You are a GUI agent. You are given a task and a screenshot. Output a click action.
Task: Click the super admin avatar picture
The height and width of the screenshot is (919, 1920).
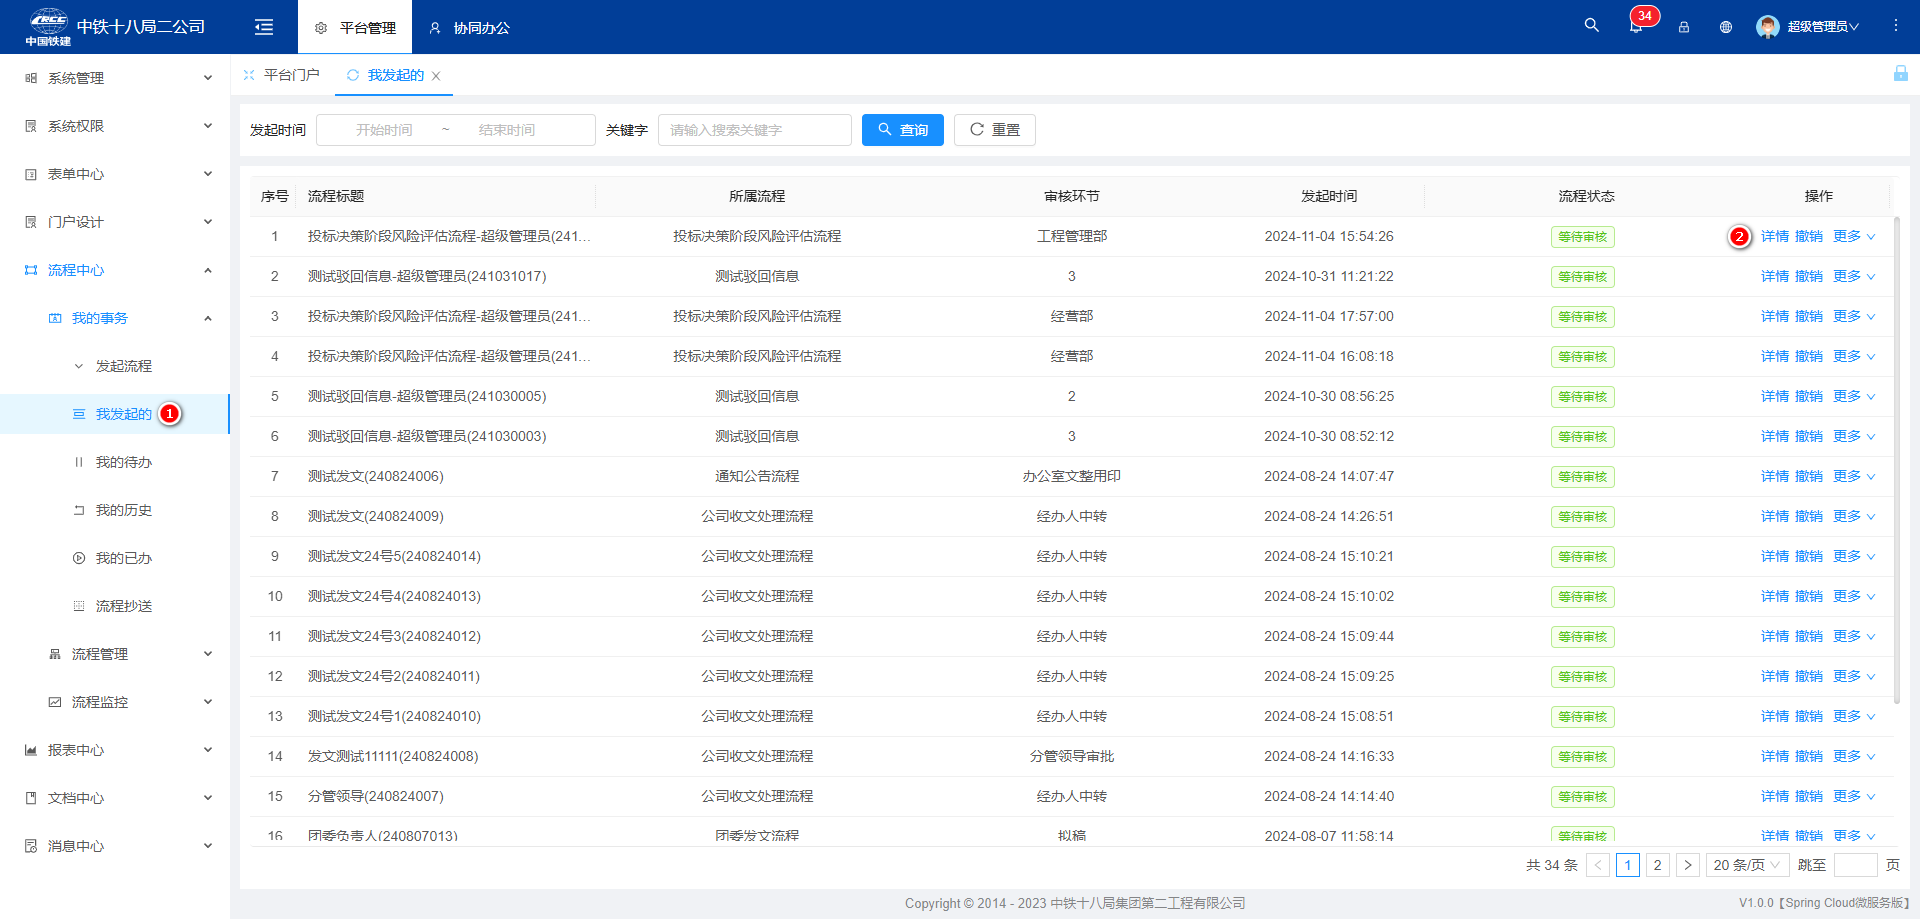1768,27
